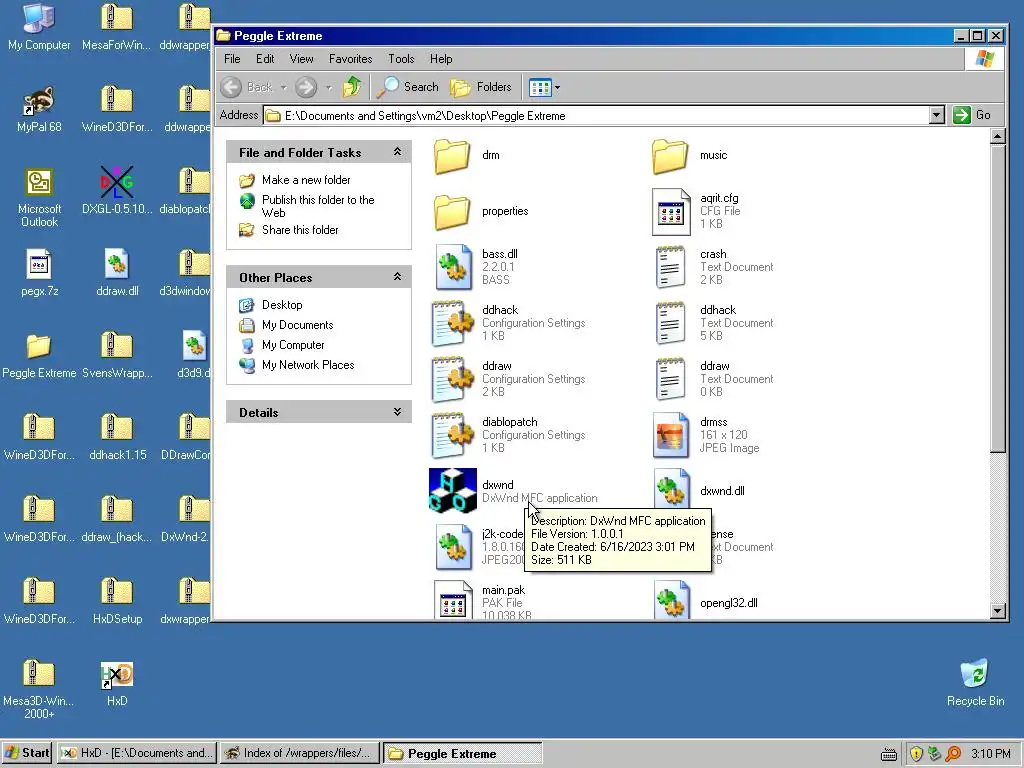Screen dimensions: 1024x768
Task: Click Share this folder link
Action: (300, 230)
